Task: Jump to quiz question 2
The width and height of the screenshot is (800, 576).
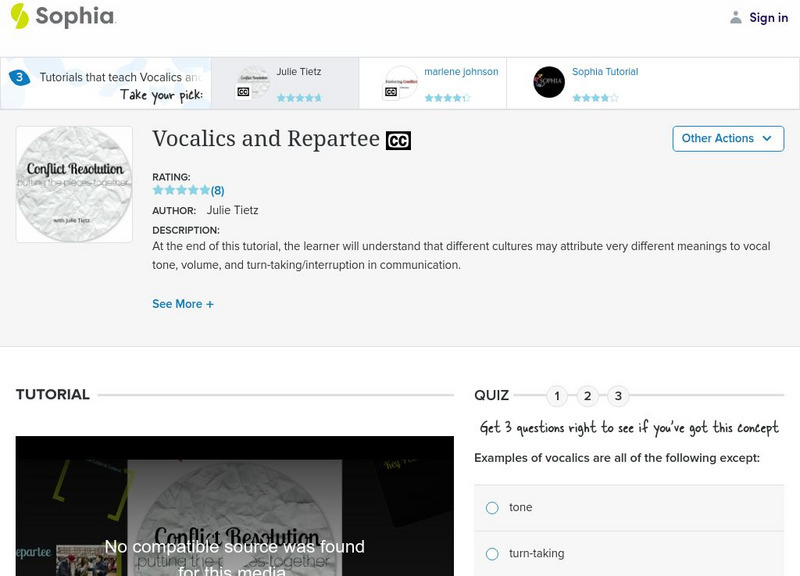Action: click(587, 395)
